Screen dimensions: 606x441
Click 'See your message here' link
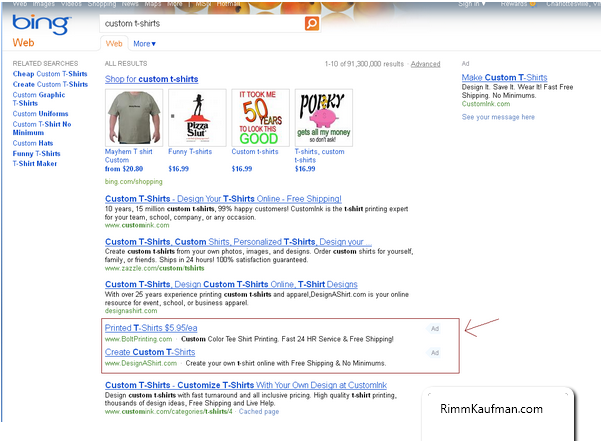[498, 117]
